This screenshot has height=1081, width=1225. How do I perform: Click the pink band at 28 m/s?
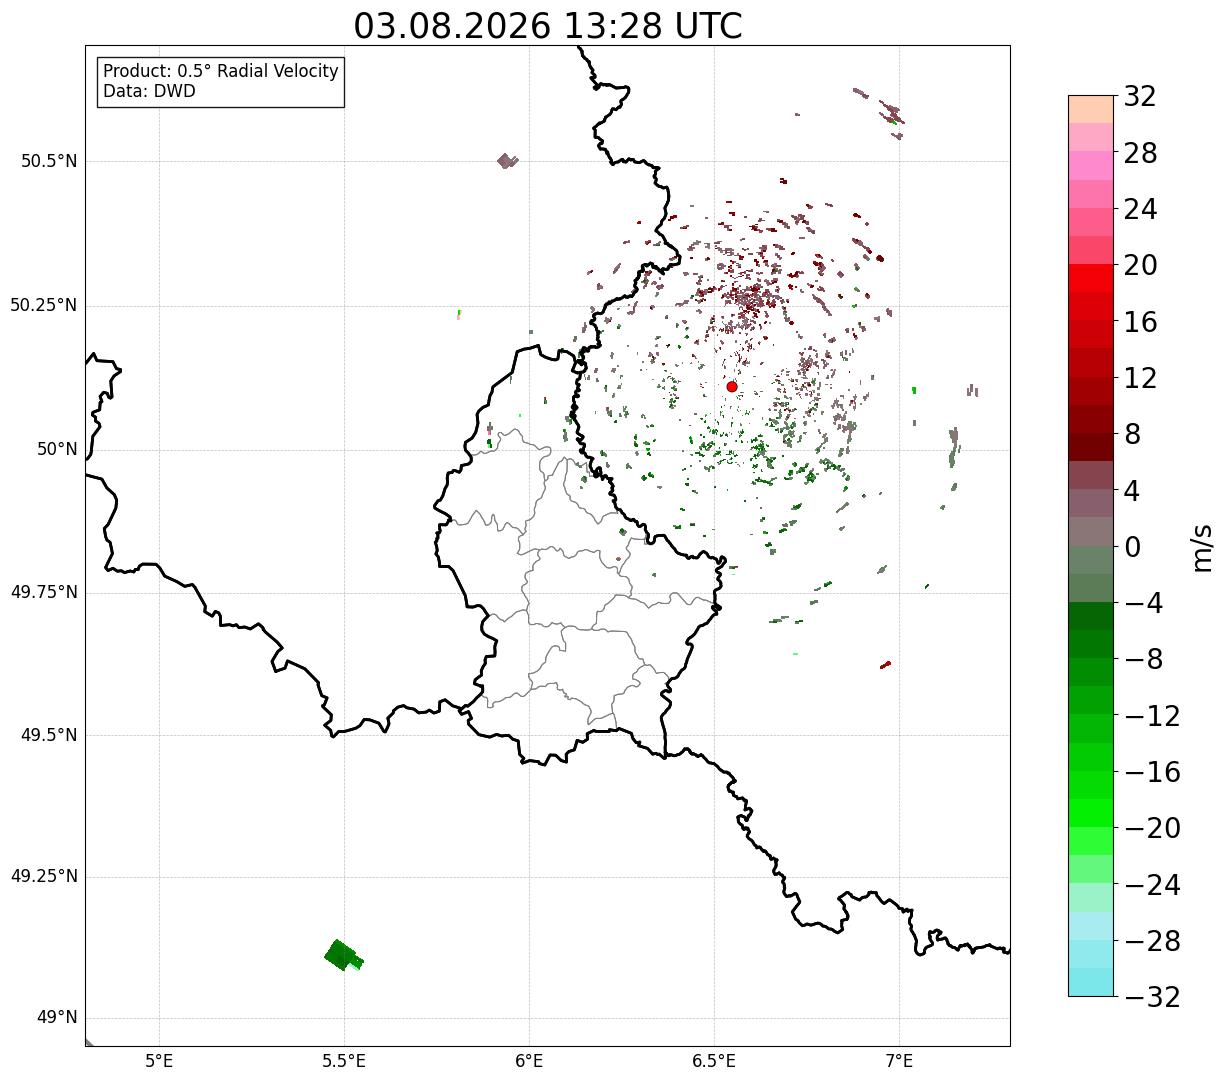click(1091, 165)
